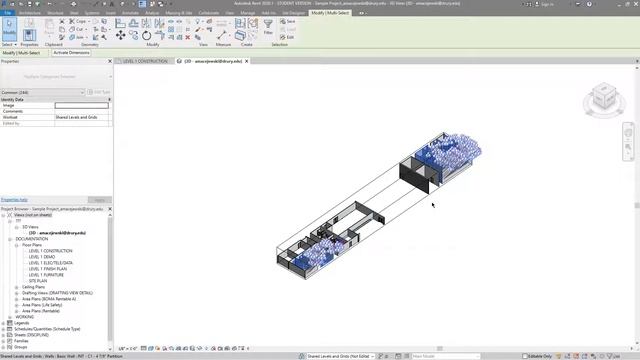Open the Properties help link
Image resolution: width=640 pixels, height=360 pixels.
coord(14,200)
